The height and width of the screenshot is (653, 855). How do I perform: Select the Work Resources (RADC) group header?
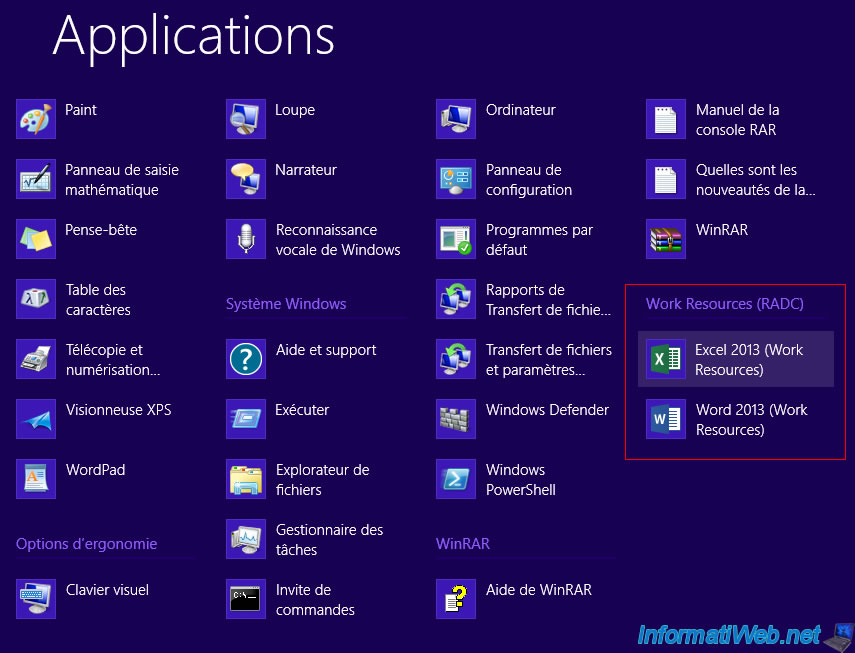point(725,304)
